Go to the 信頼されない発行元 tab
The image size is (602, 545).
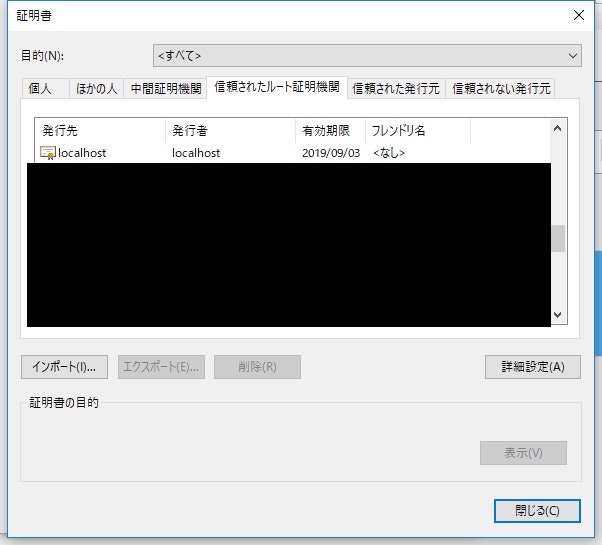tap(501, 89)
